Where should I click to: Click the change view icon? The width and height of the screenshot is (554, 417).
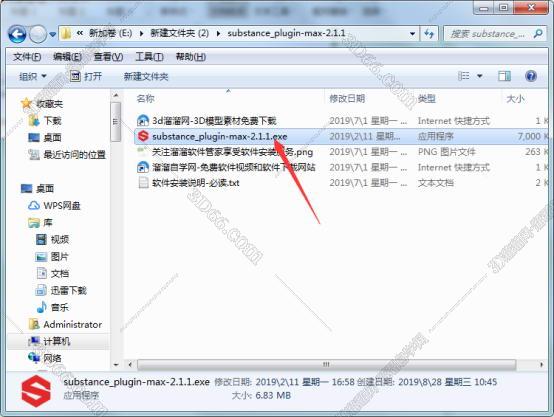tap(464, 76)
